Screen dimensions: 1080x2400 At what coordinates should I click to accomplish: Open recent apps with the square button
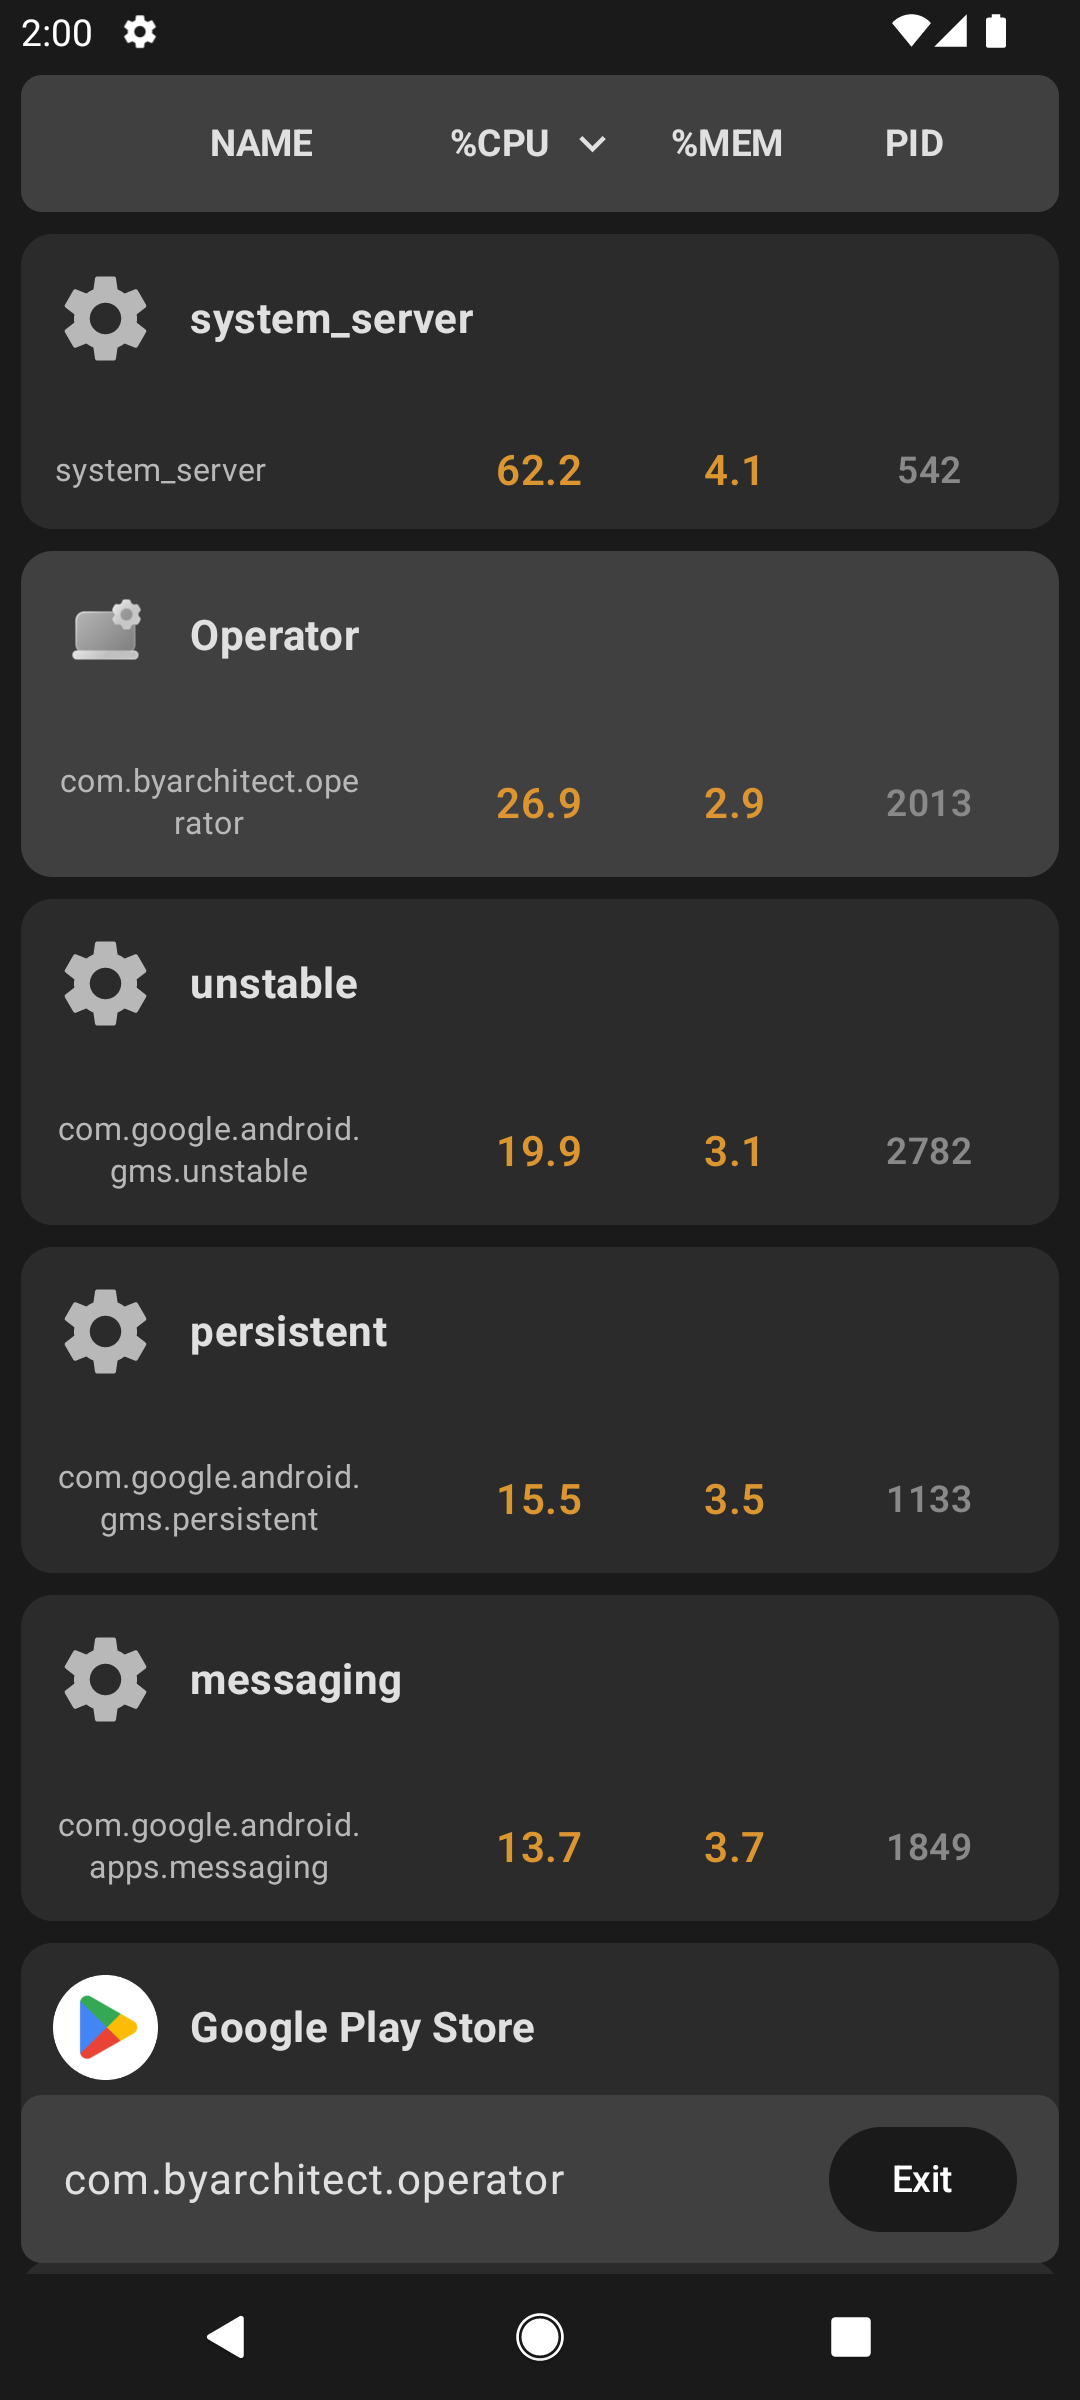851,2337
